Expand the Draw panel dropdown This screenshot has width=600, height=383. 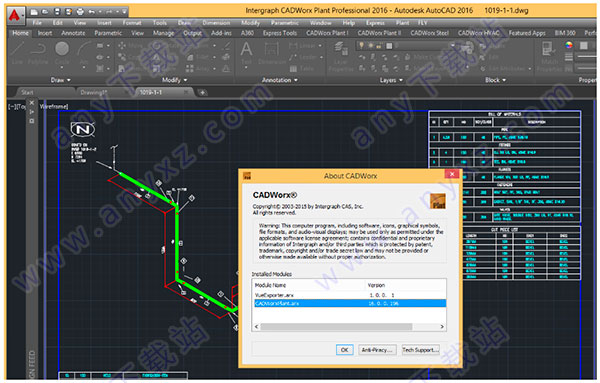click(60, 80)
